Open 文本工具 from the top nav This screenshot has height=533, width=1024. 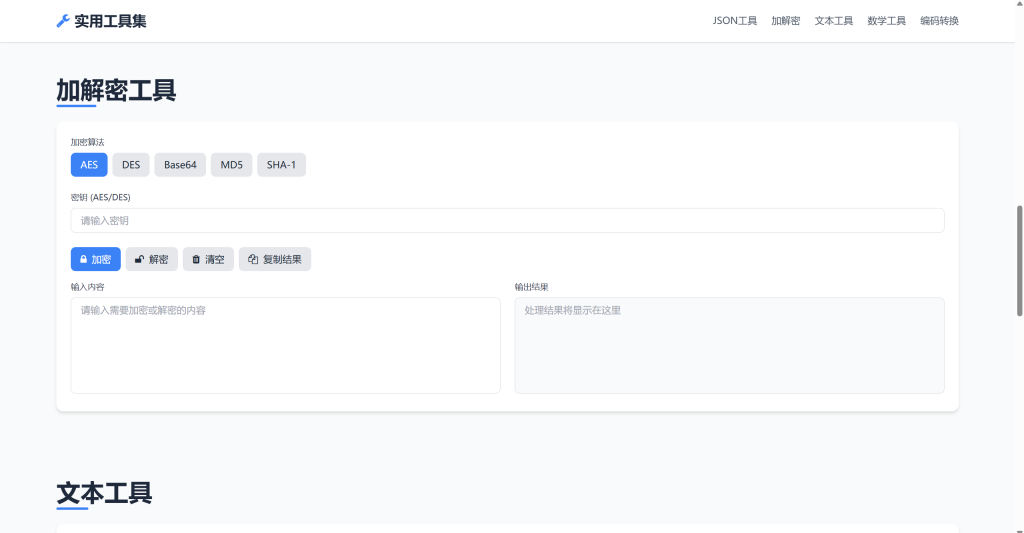click(x=834, y=21)
